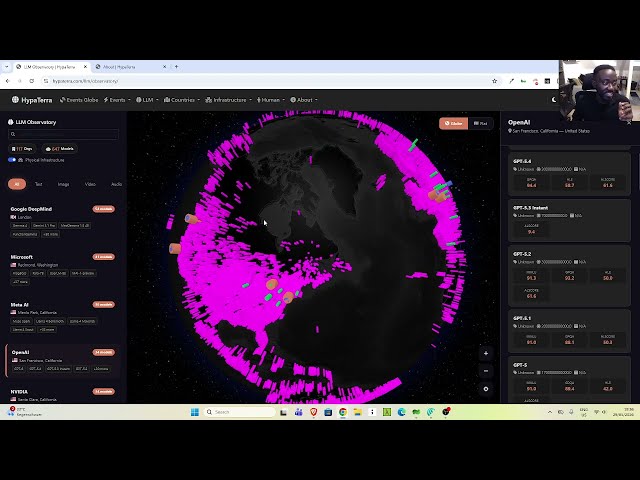Toggle Physical Infrastructure switch

point(12,160)
